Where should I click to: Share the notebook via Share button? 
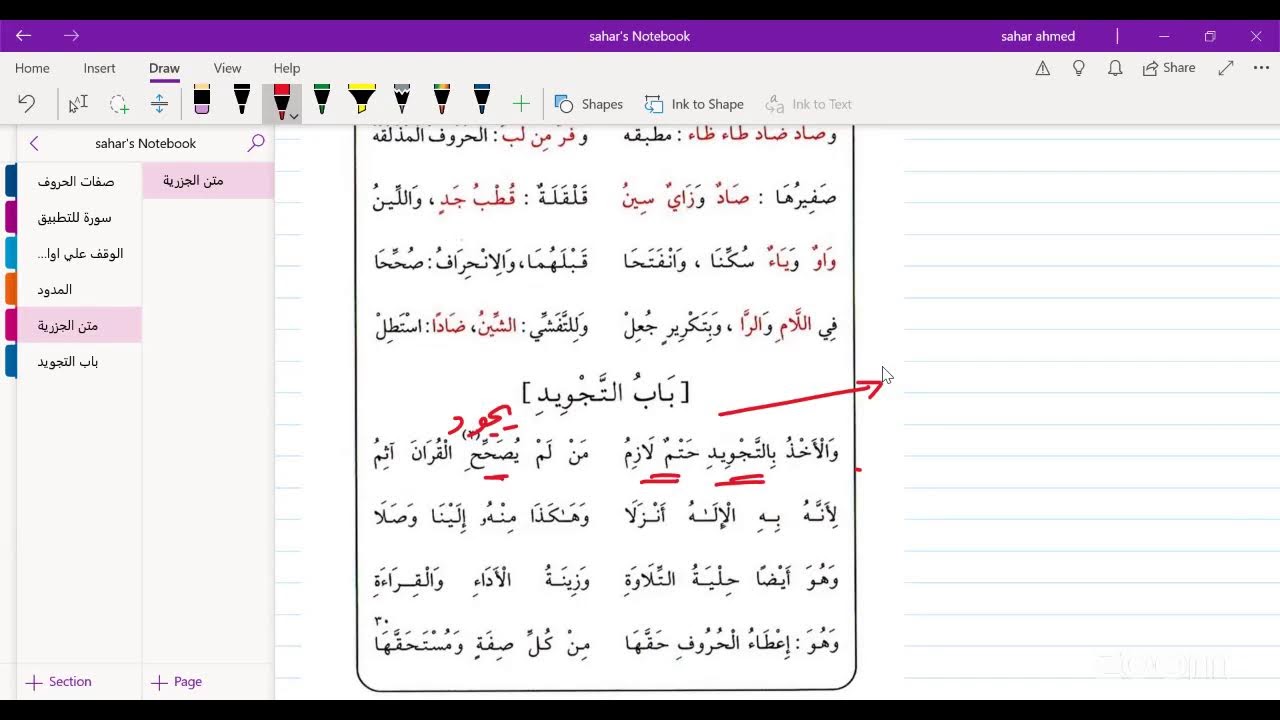1169,68
